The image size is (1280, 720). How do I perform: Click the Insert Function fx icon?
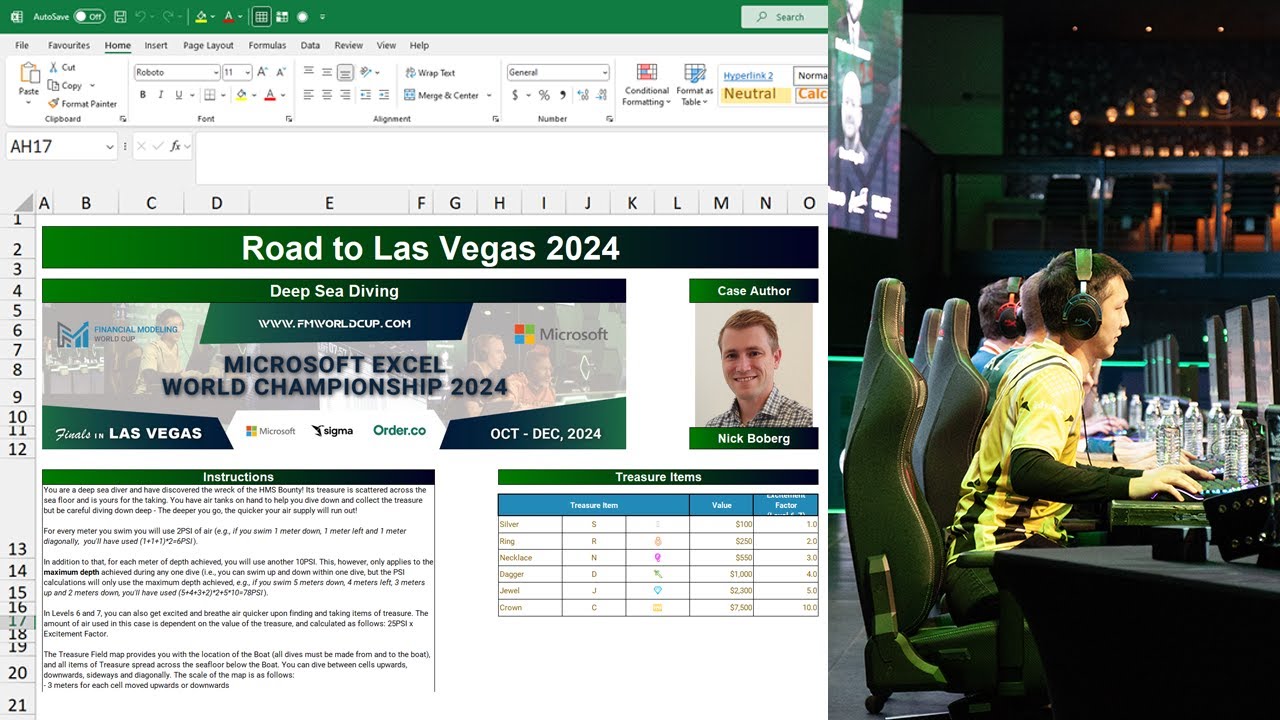tap(175, 146)
